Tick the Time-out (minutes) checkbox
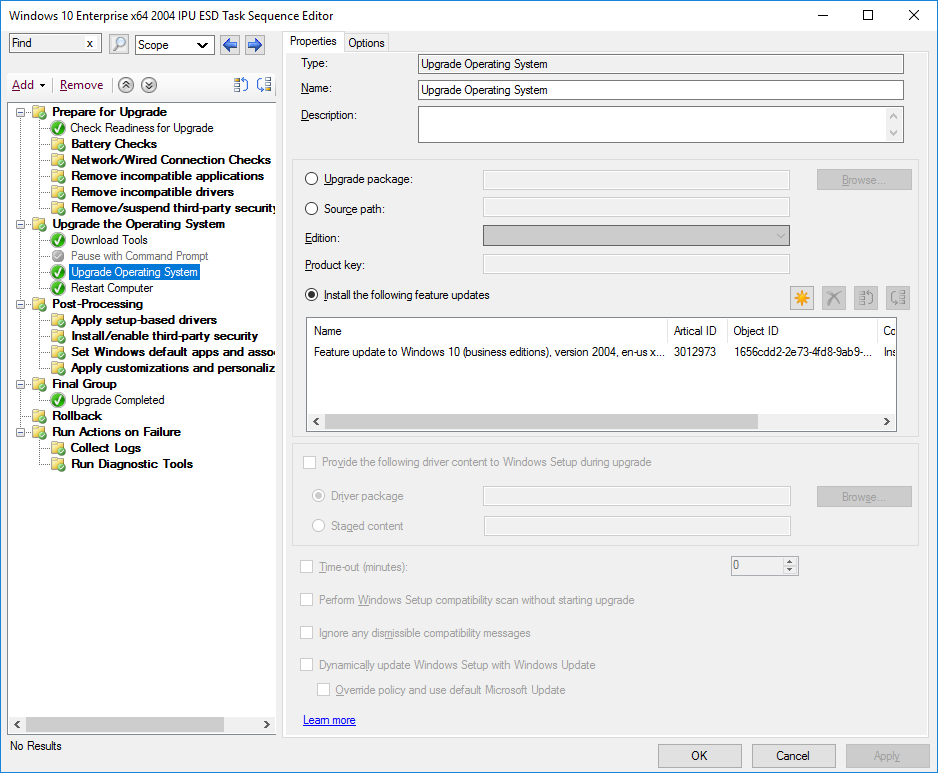This screenshot has height=773, width=938. coord(306,567)
